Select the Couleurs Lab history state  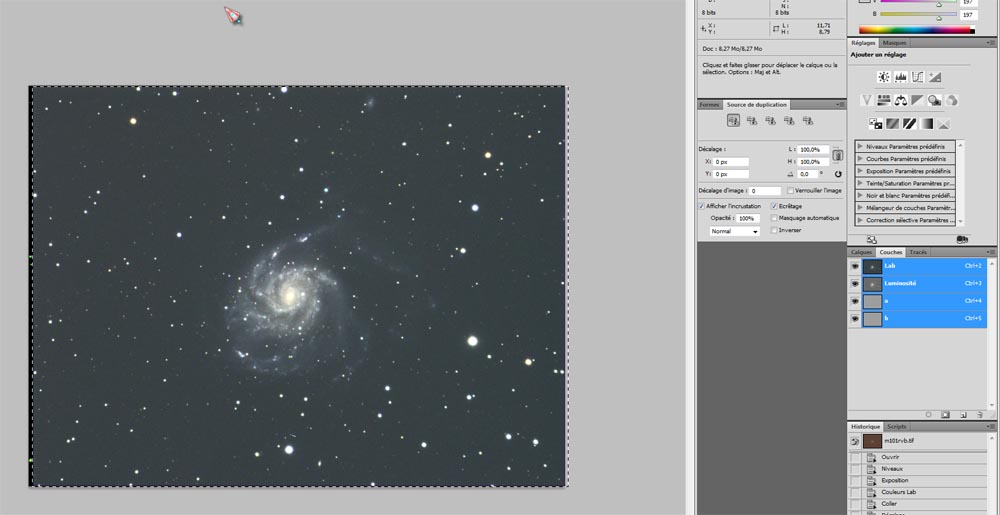(899, 492)
